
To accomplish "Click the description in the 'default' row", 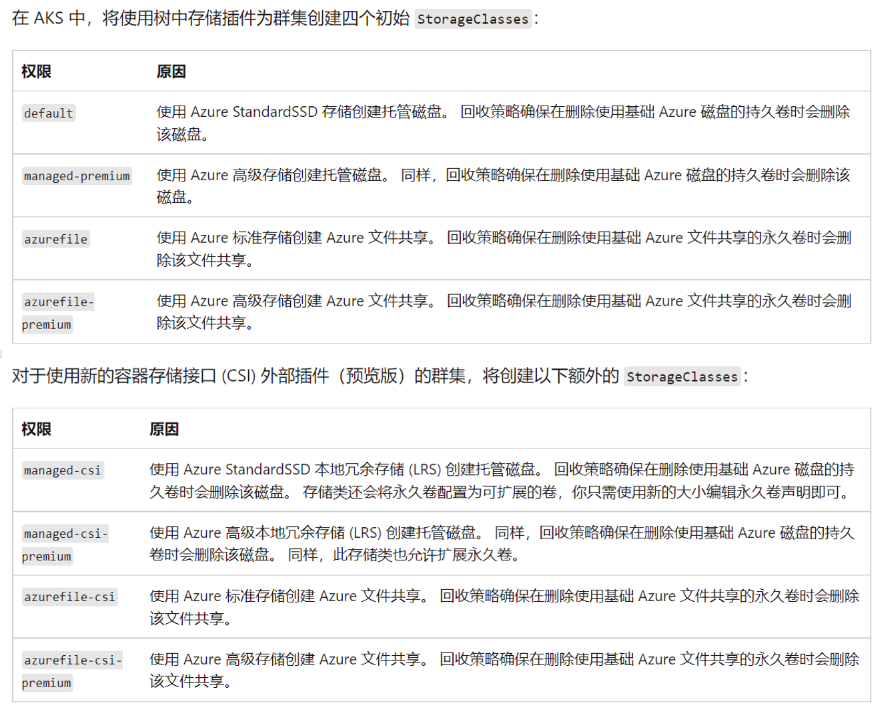I will [x=503, y=123].
